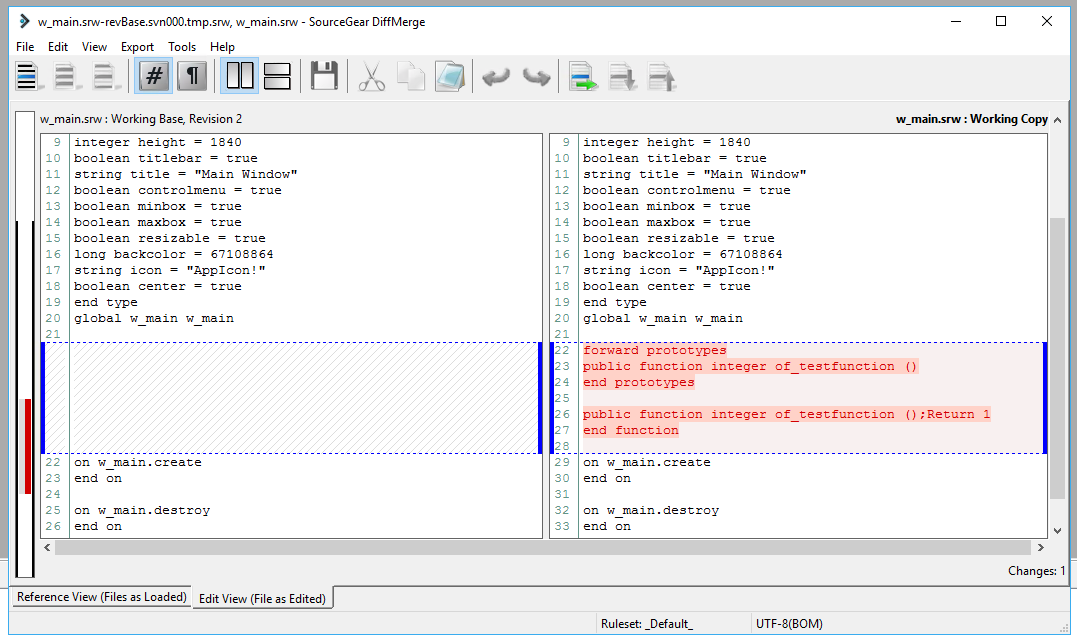Open the File menu
This screenshot has height=642, width=1077.
pyautogui.click(x=25, y=47)
